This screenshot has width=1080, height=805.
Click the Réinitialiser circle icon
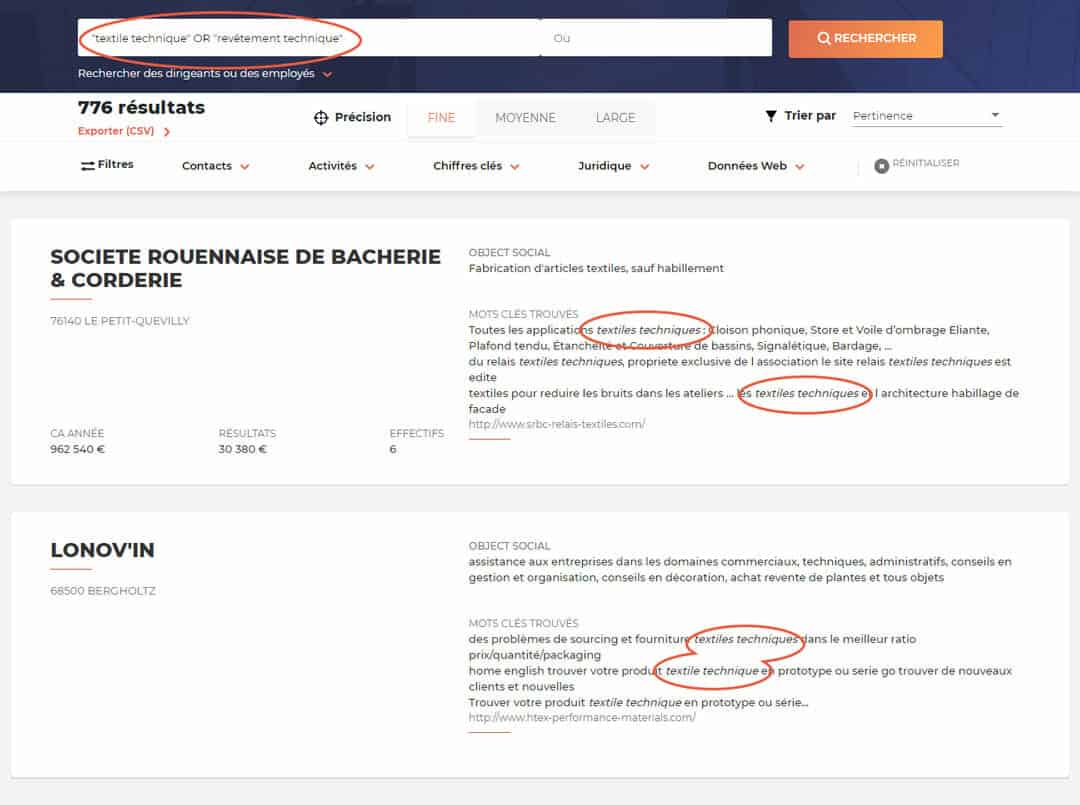pyautogui.click(x=881, y=166)
